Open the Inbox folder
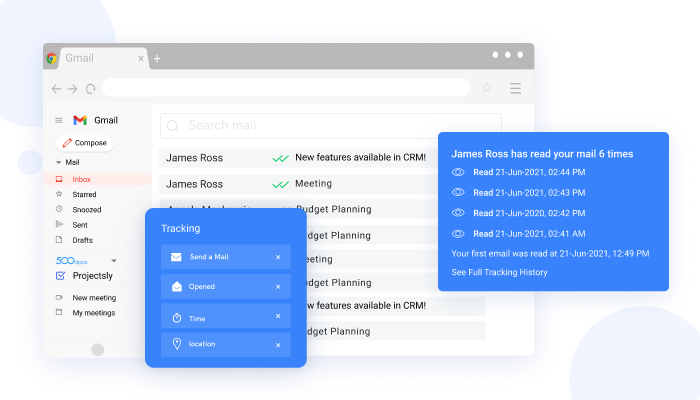Viewport: 700px width, 400px height. [97, 179]
